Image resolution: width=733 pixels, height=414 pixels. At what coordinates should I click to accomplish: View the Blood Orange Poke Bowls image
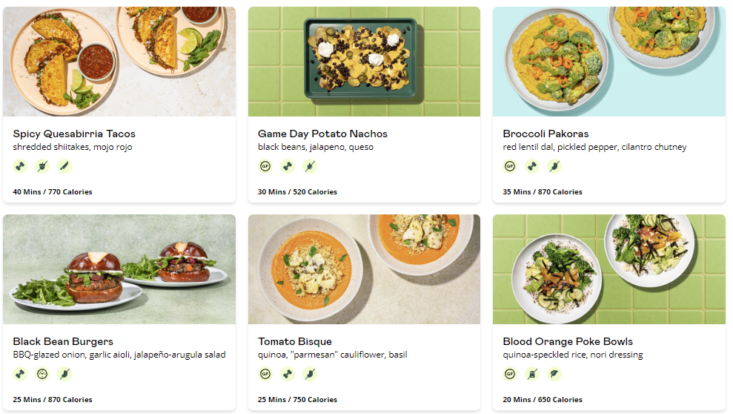pos(609,269)
